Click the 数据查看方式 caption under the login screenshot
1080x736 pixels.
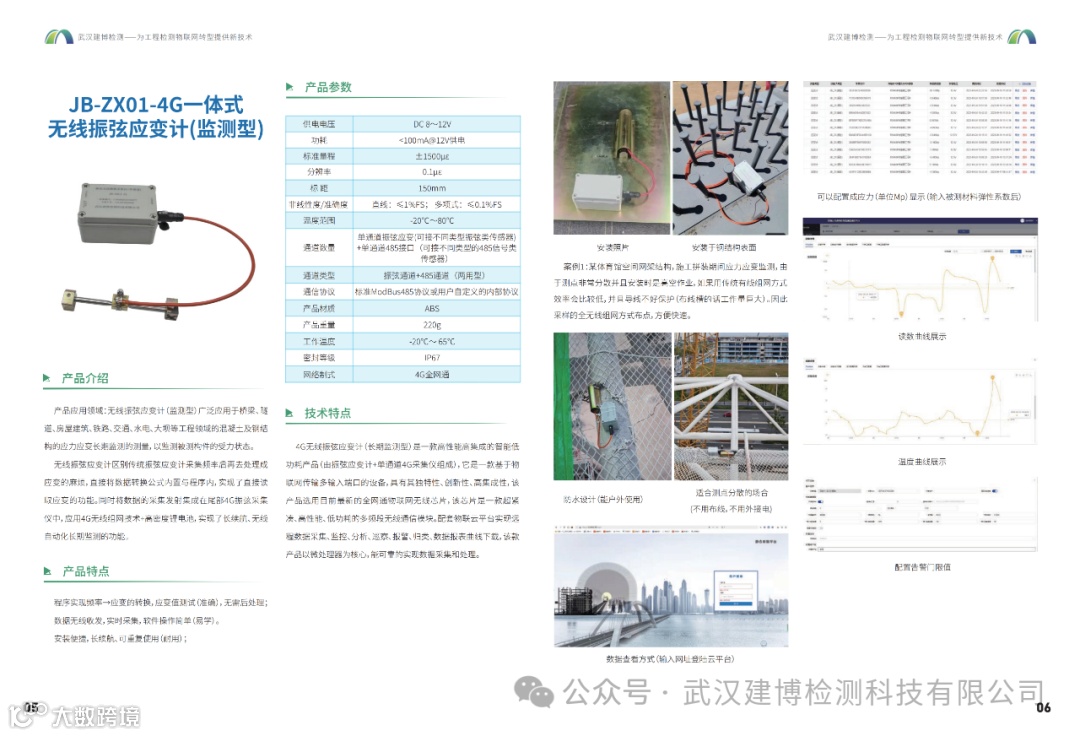pyautogui.click(x=669, y=659)
